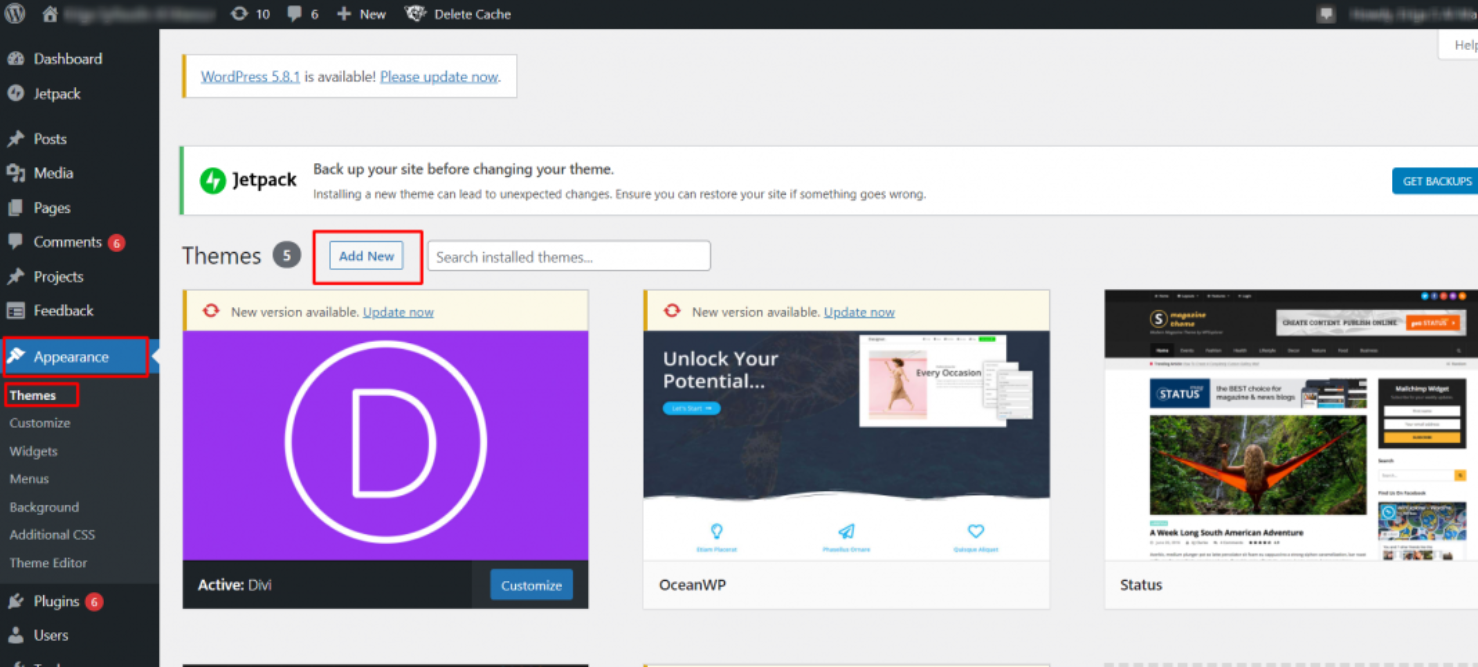Open Pages in the sidebar
The width and height of the screenshot is (1478, 667).
tap(52, 208)
